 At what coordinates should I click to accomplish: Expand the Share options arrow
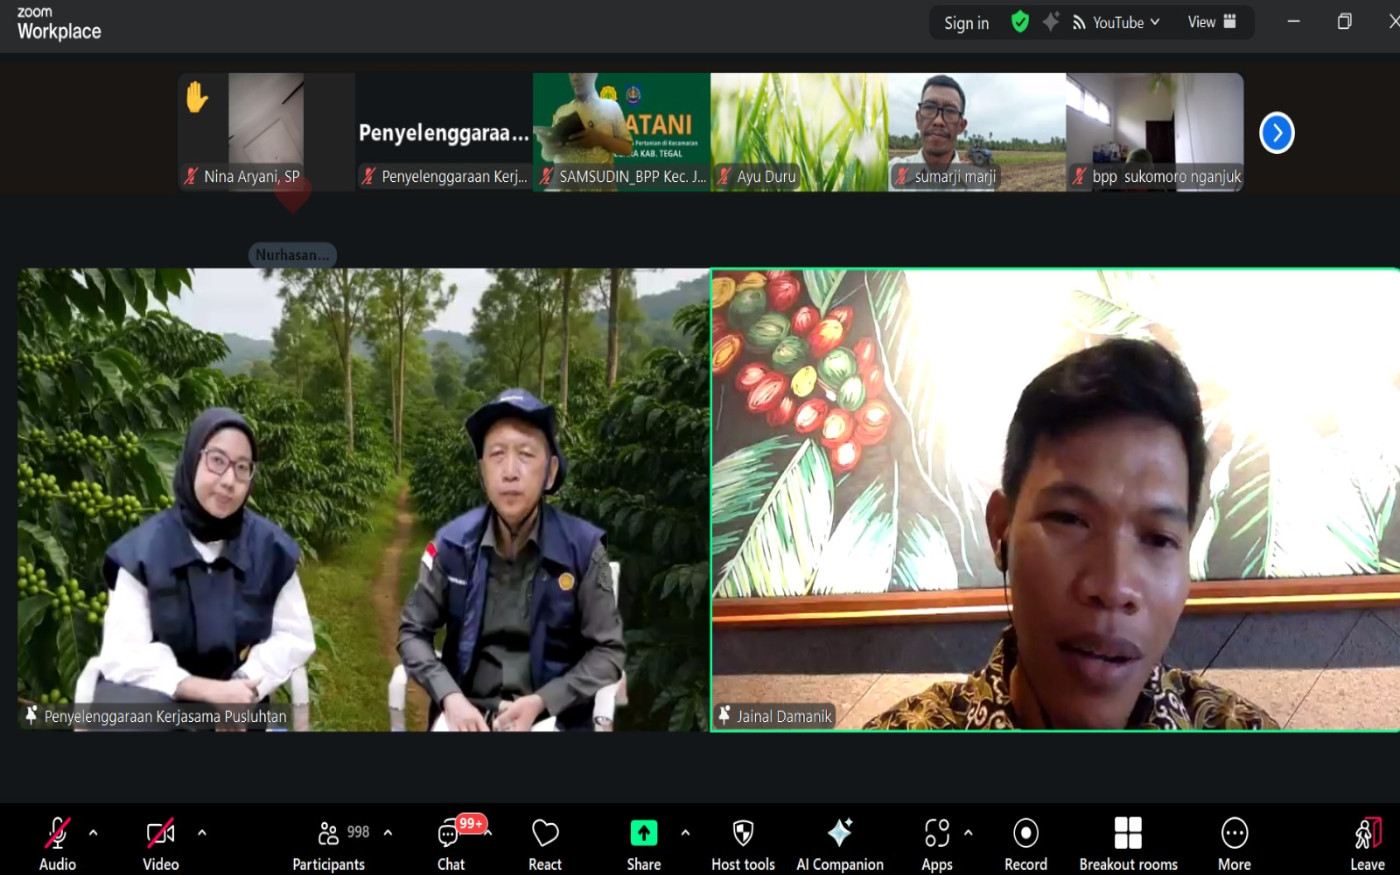(x=685, y=832)
